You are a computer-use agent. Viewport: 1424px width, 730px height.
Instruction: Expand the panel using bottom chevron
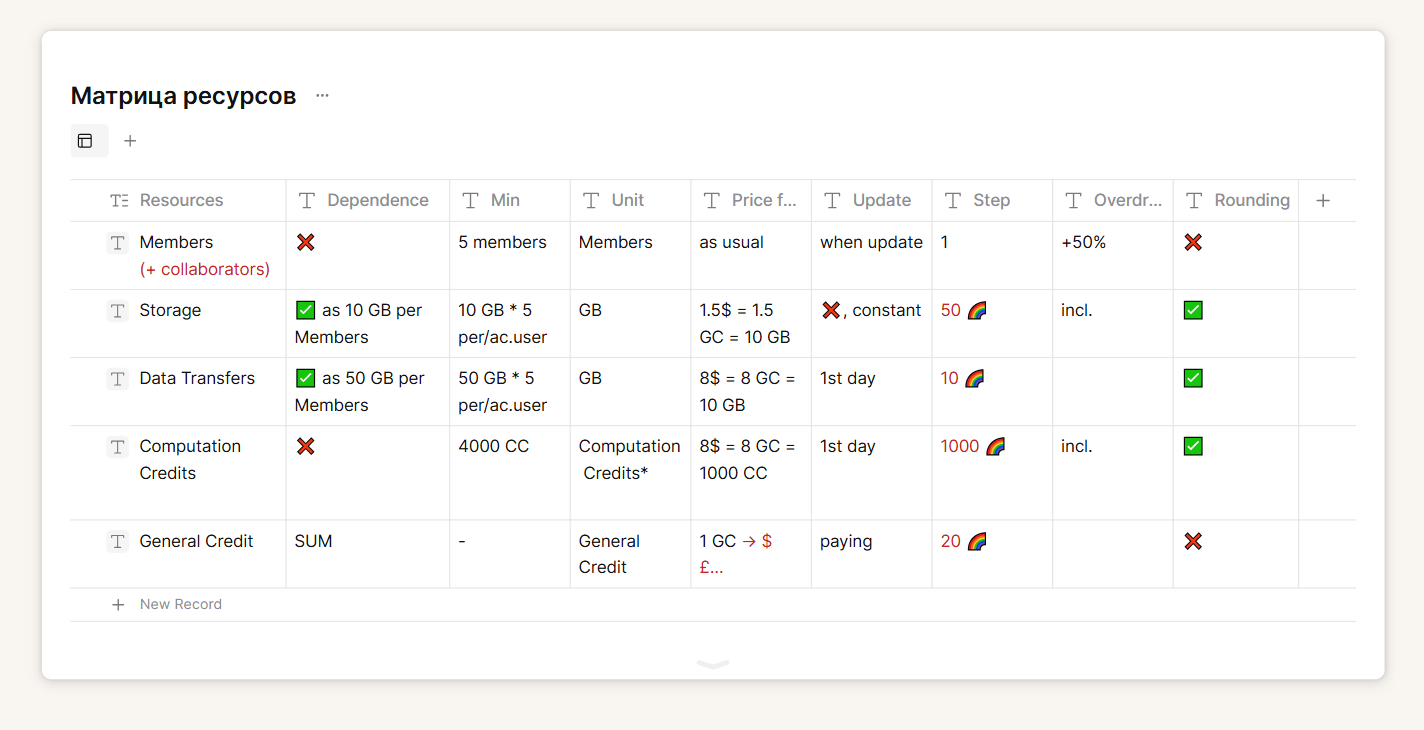[x=712, y=664]
